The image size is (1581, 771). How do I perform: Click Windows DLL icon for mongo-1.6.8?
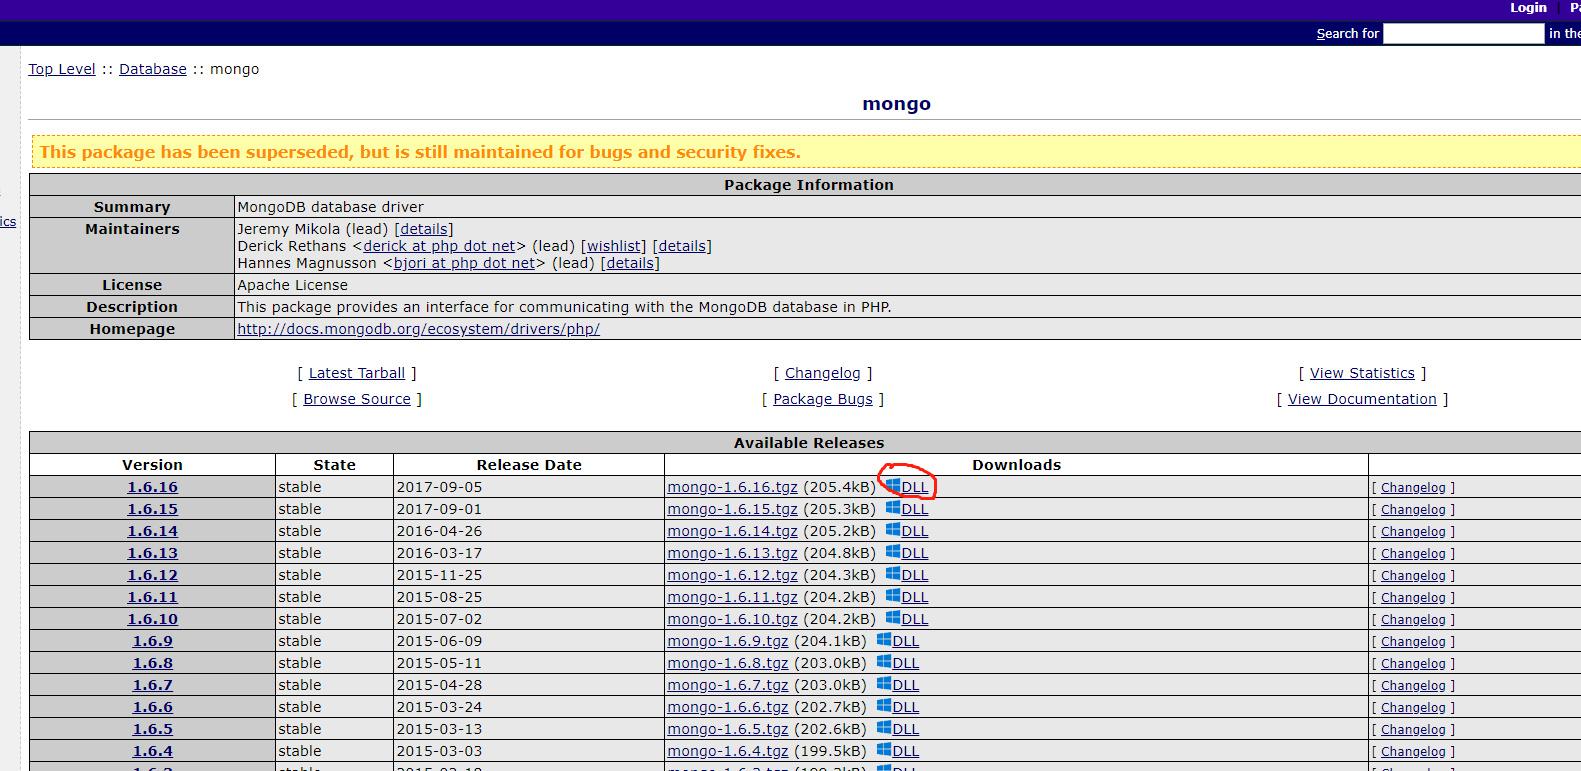click(884, 662)
